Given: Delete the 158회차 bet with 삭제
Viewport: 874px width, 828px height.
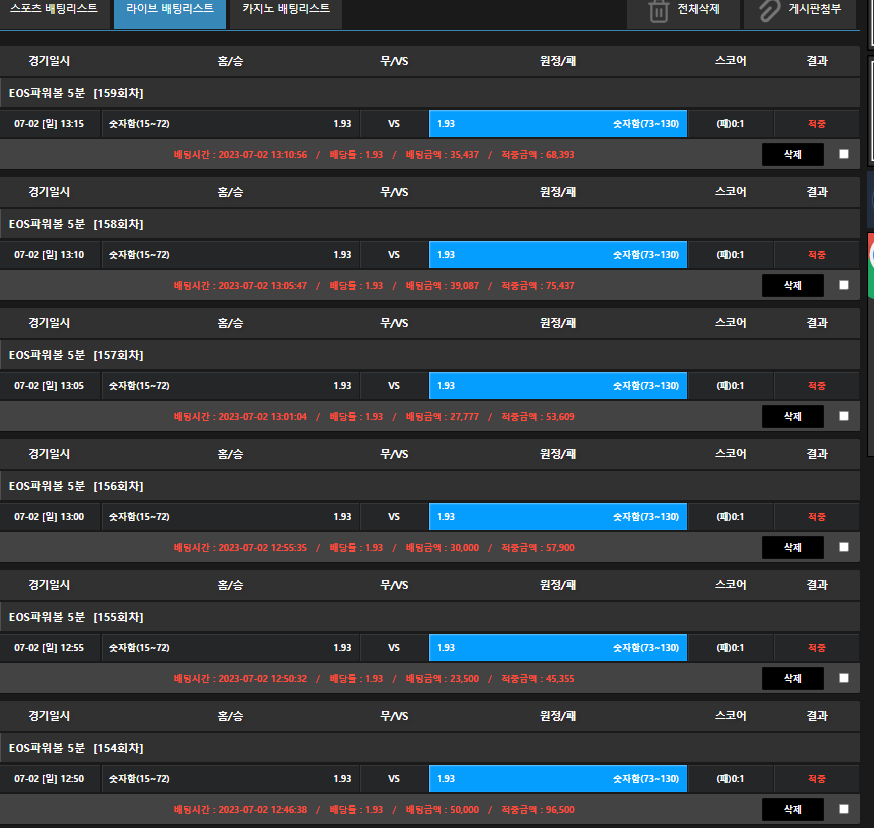Looking at the screenshot, I should [x=792, y=285].
